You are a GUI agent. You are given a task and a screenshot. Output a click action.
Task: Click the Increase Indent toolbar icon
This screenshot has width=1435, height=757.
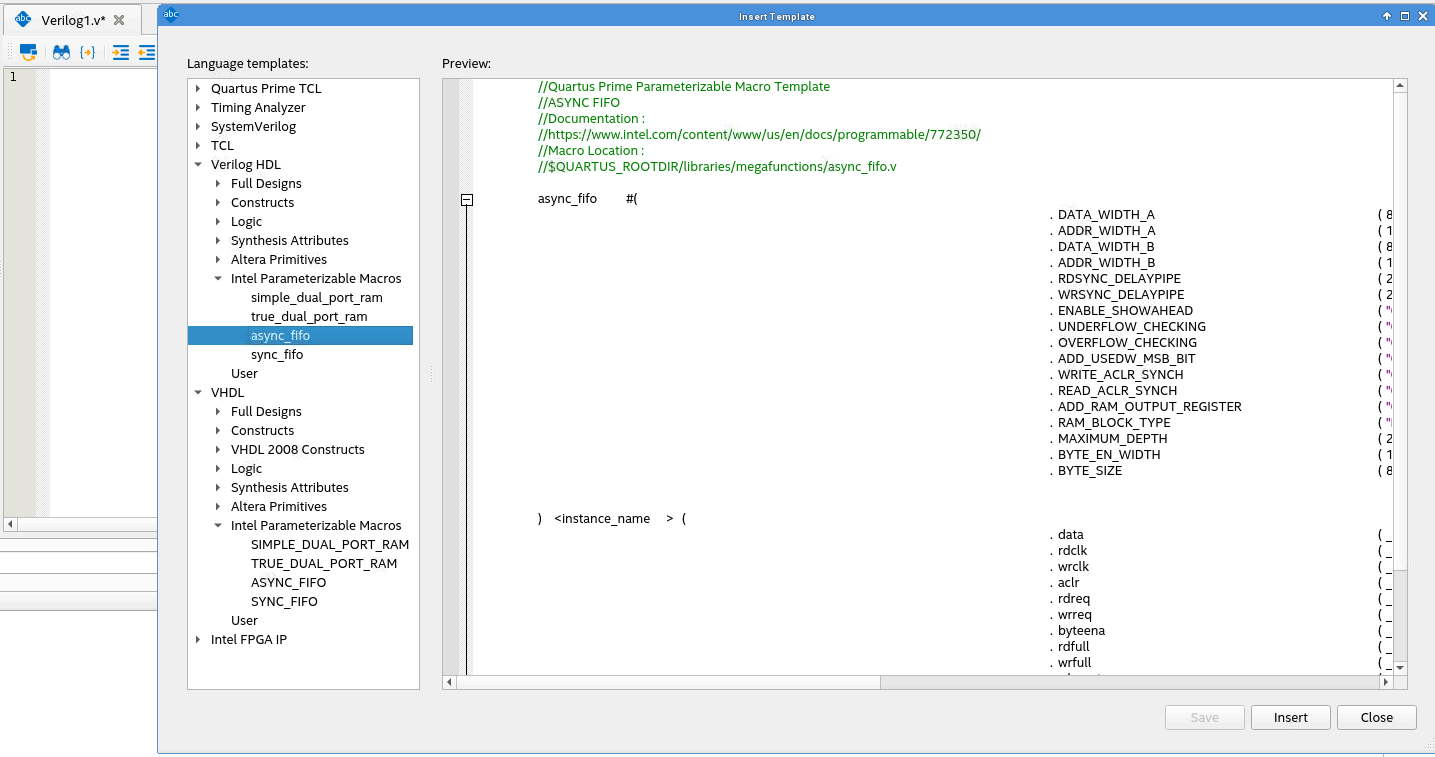[x=121, y=52]
